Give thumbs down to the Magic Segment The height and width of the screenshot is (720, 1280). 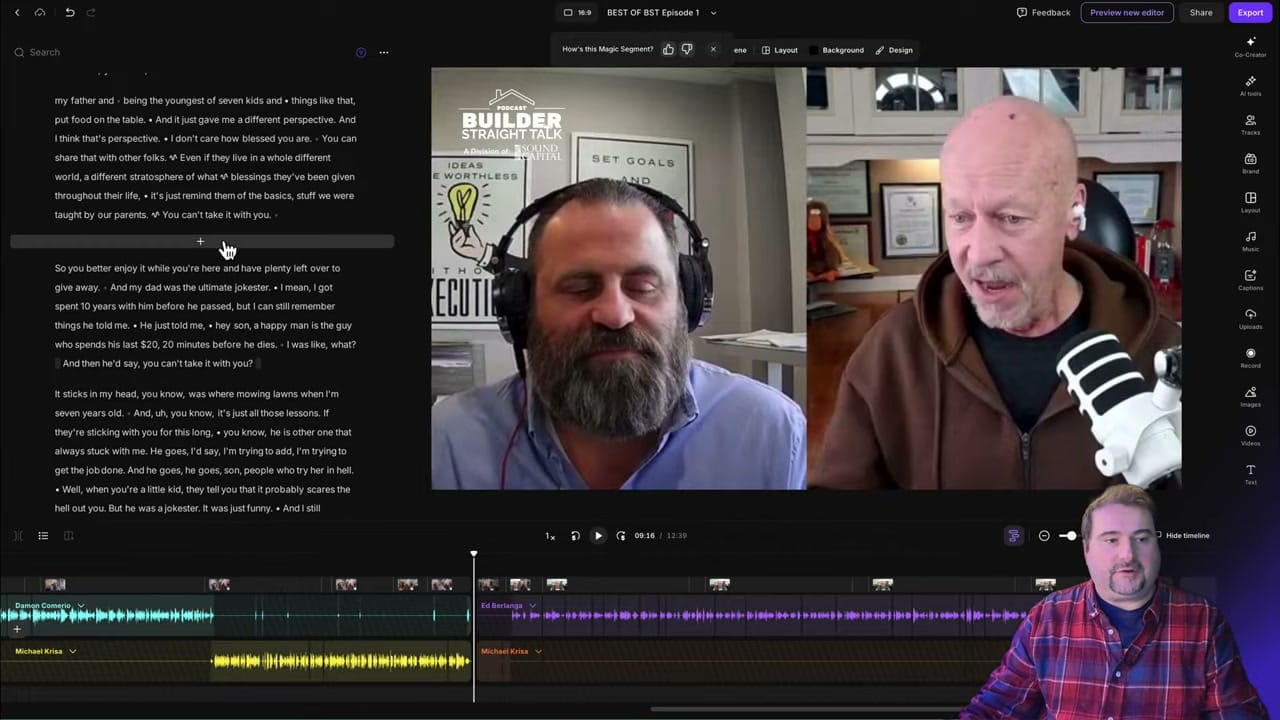point(687,49)
